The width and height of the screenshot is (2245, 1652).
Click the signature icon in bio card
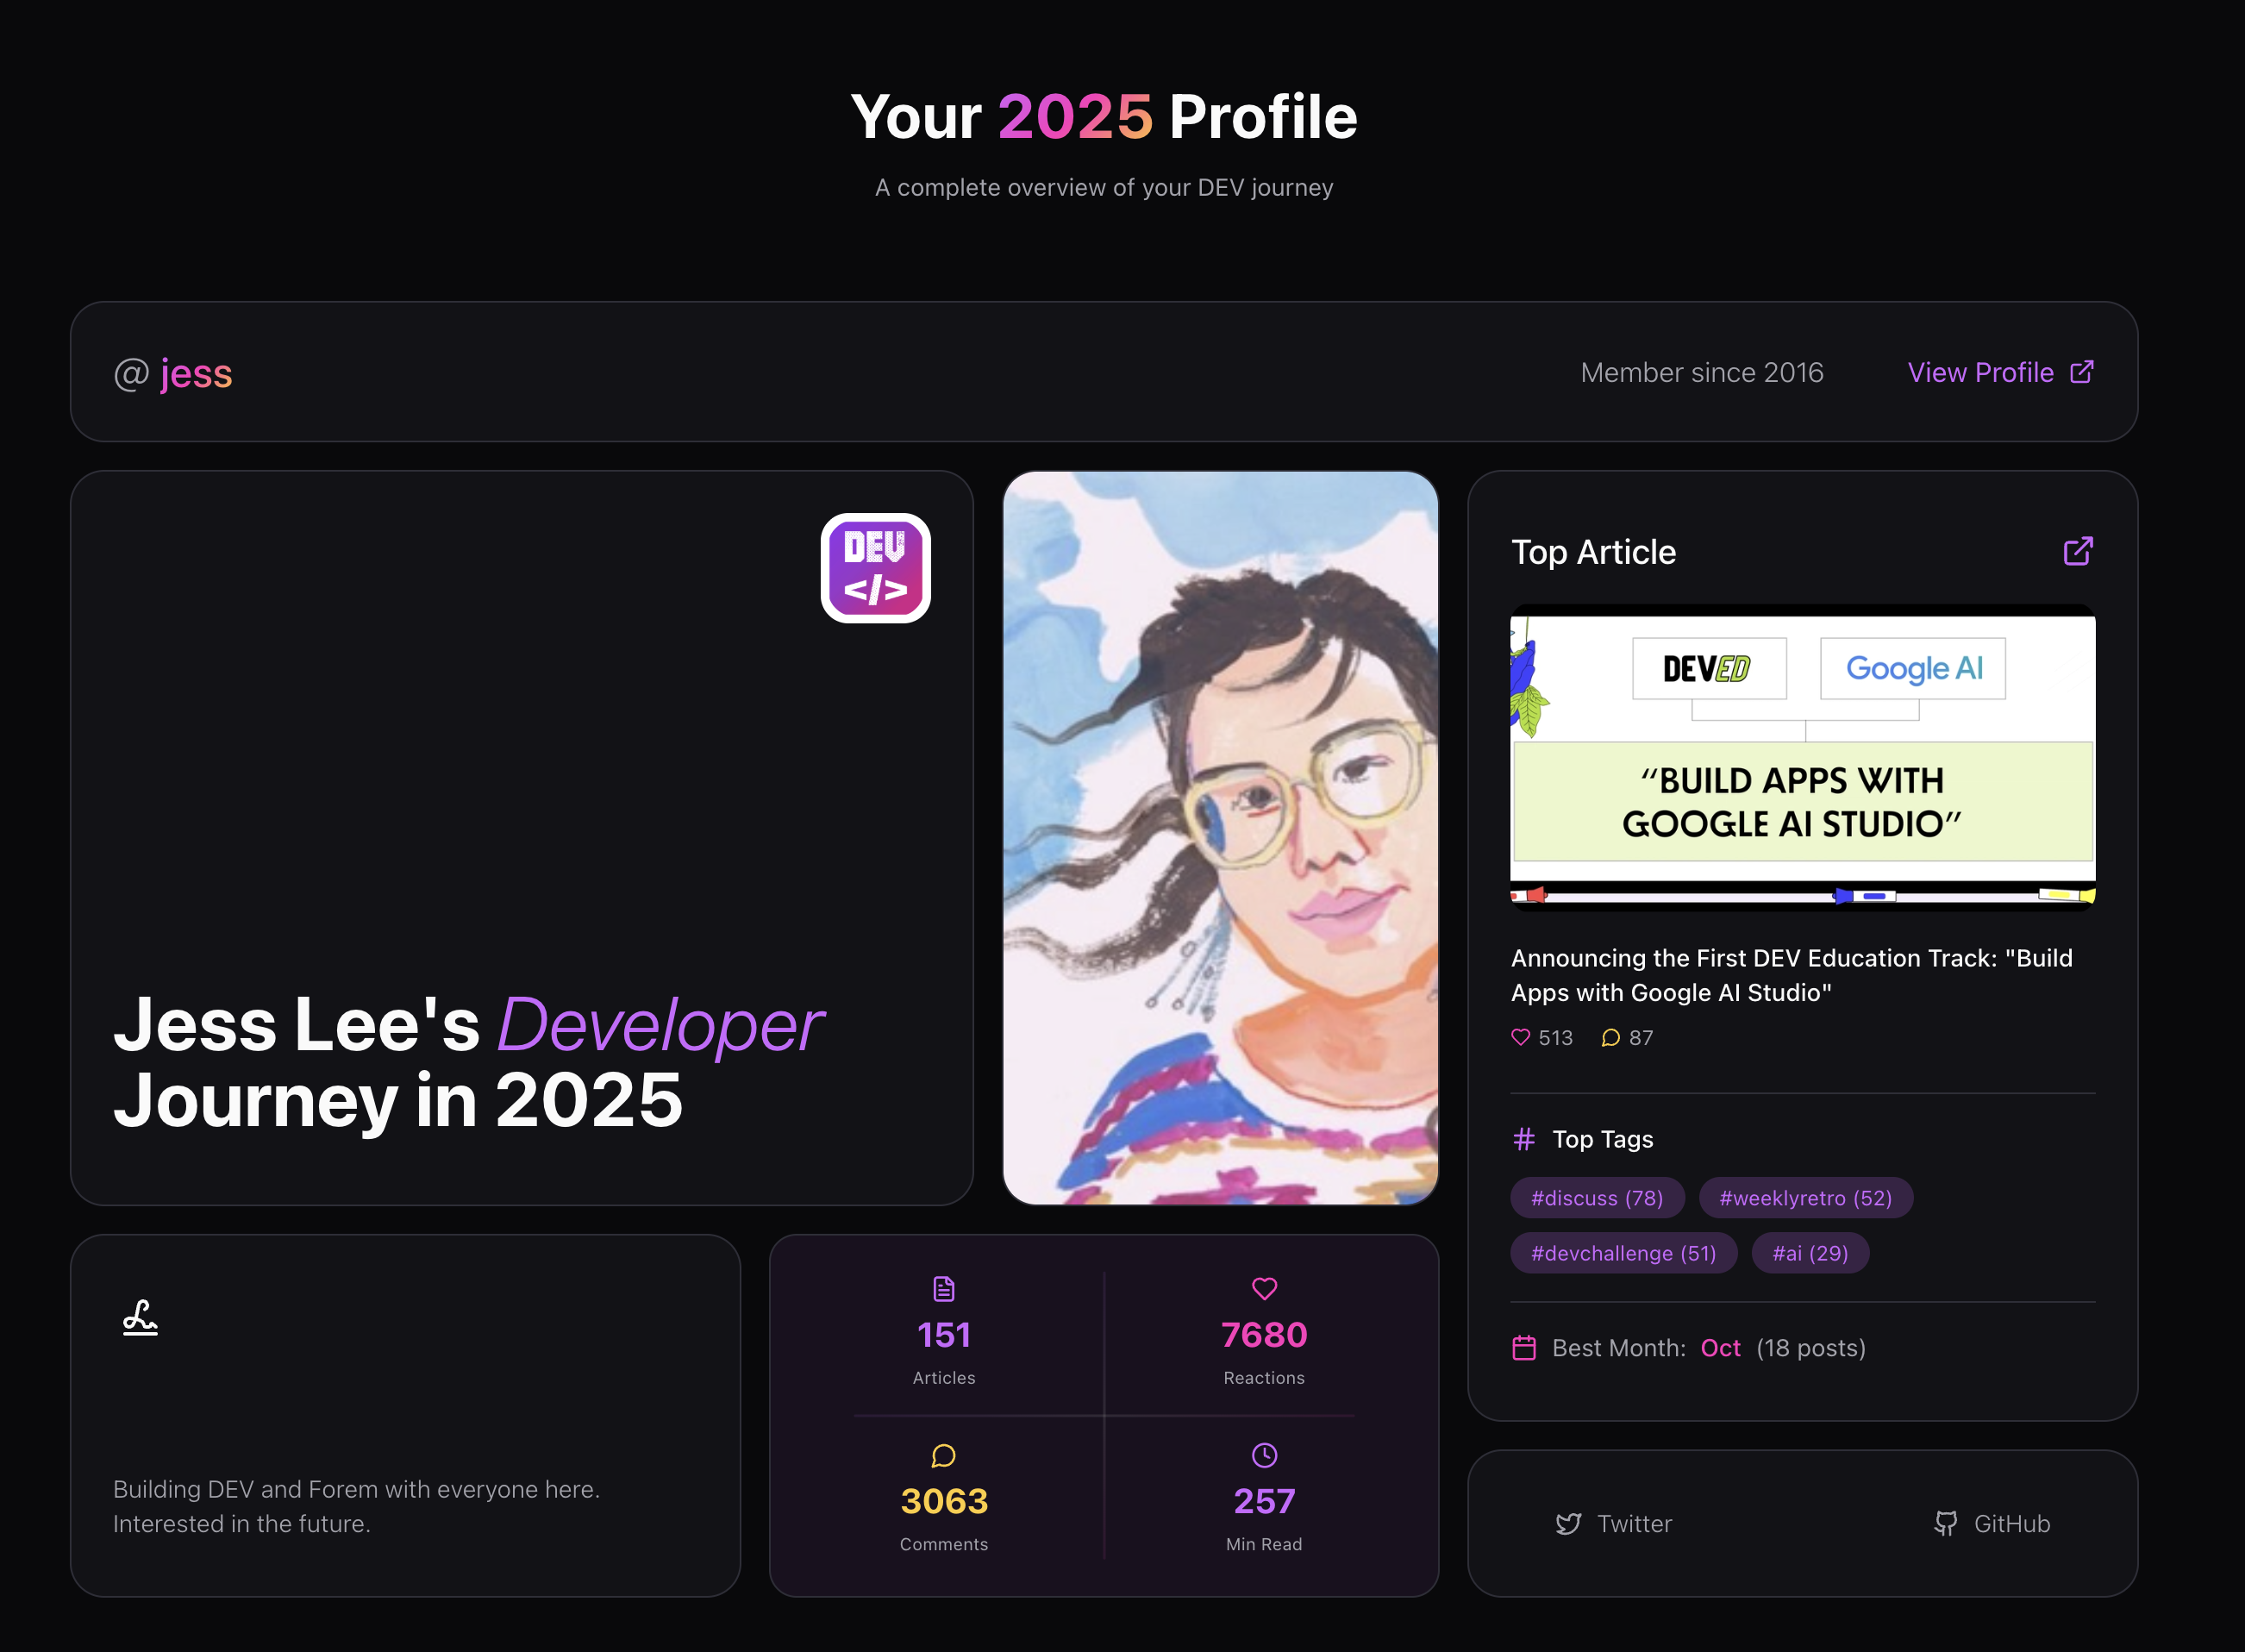point(140,1318)
